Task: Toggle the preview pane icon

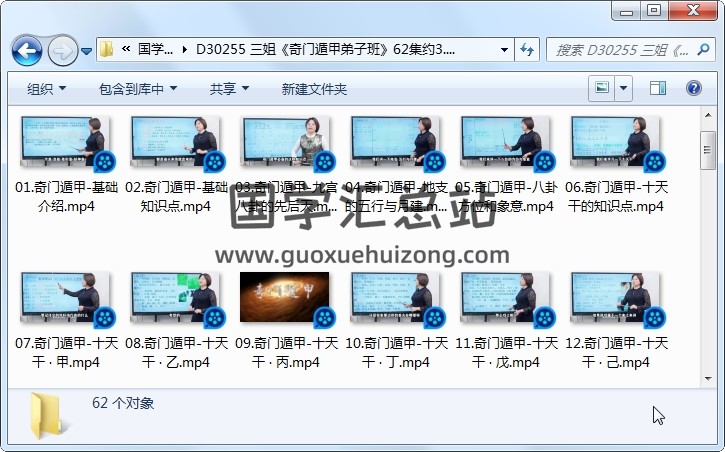Action: tap(657, 88)
